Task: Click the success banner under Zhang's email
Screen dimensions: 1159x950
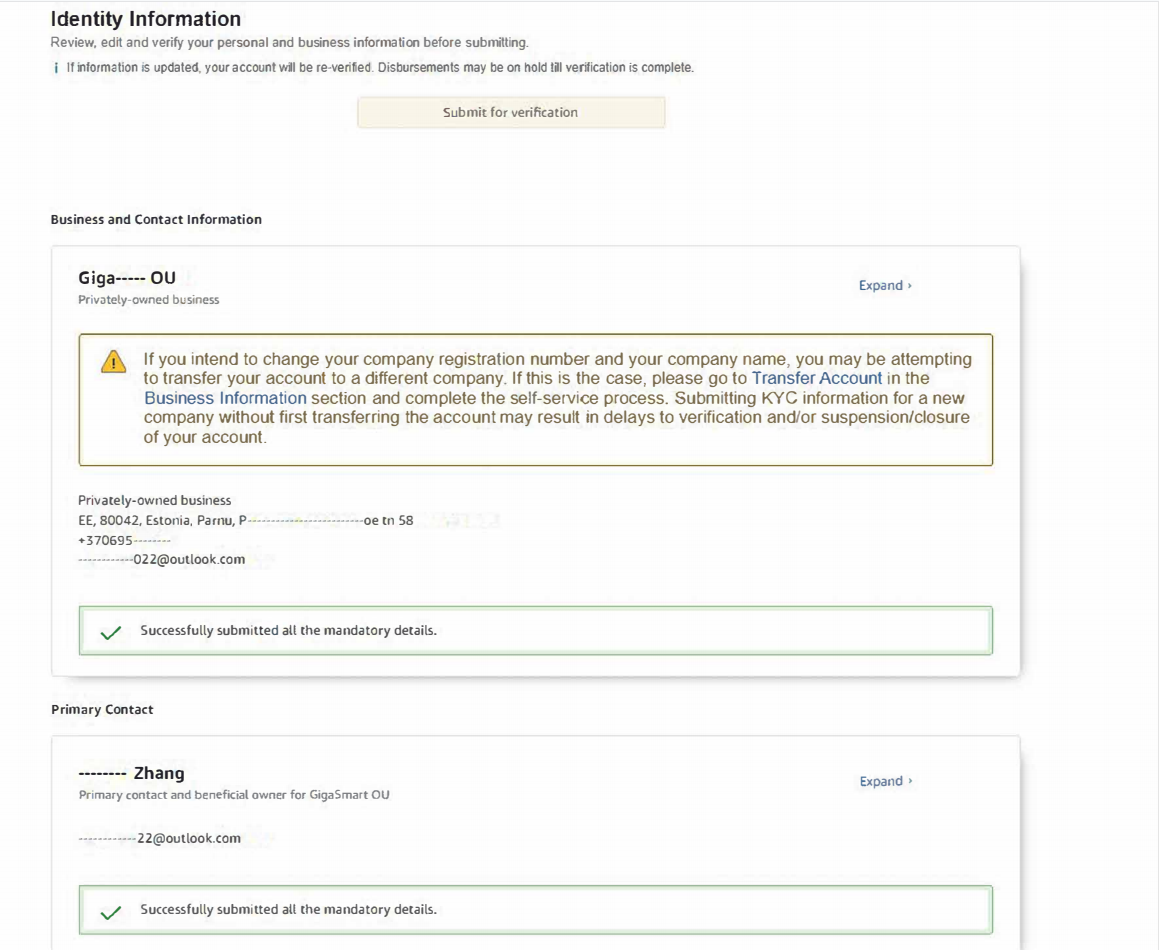Action: click(x=535, y=910)
